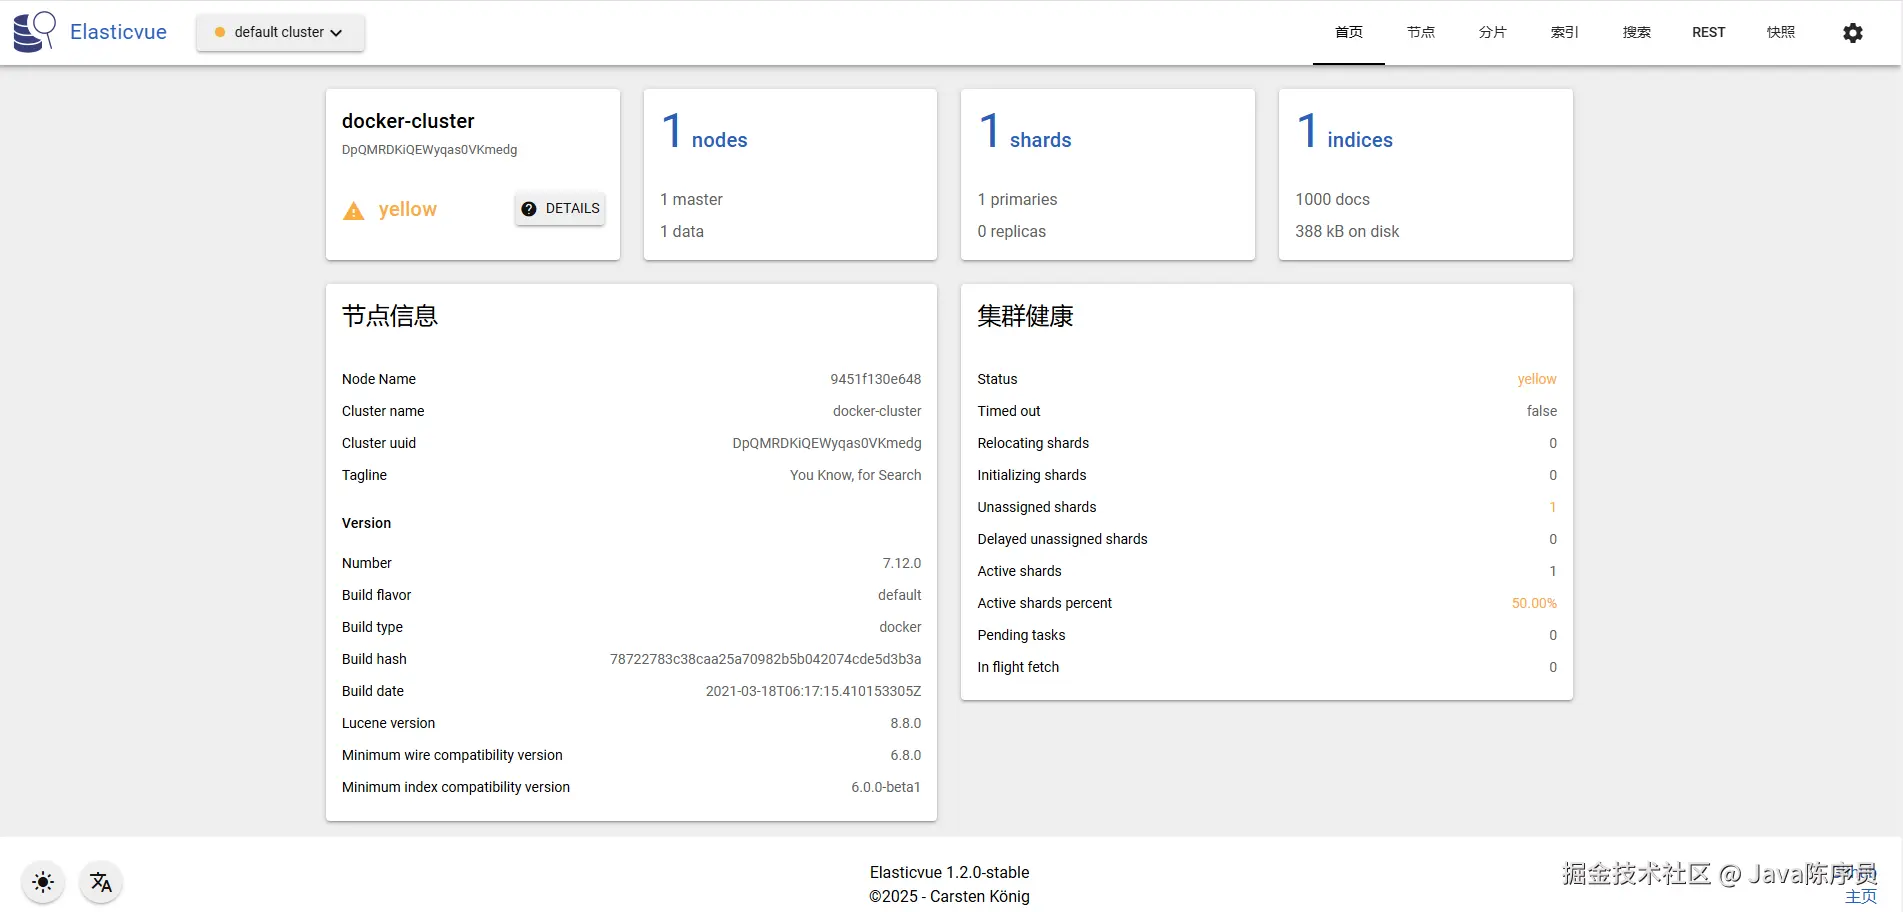The width and height of the screenshot is (1903, 912).
Task: Click the 388 kB on disk text
Action: coord(1347,232)
